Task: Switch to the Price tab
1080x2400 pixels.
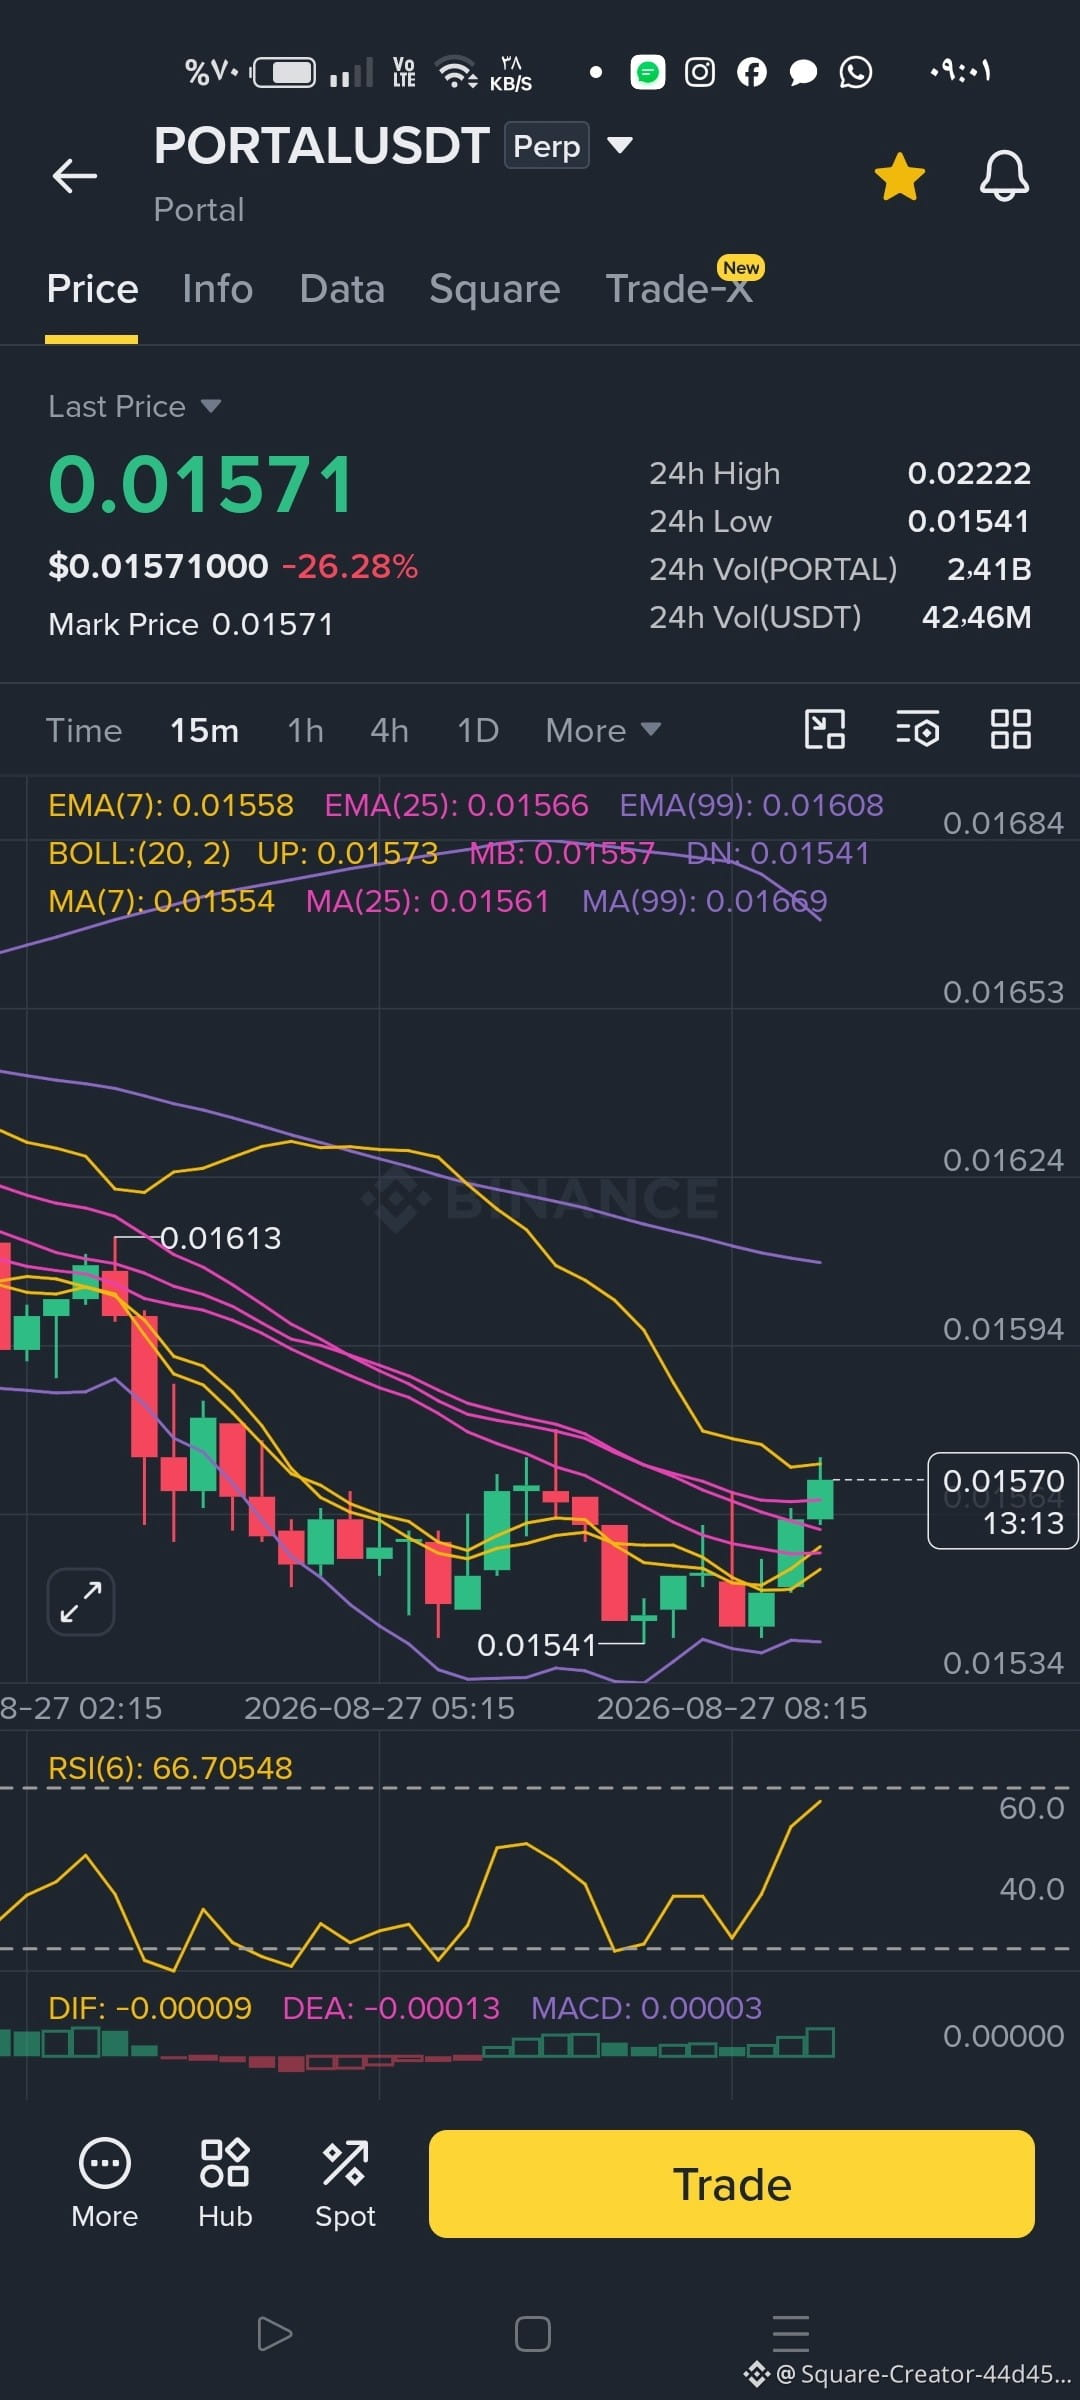Action: pos(92,289)
